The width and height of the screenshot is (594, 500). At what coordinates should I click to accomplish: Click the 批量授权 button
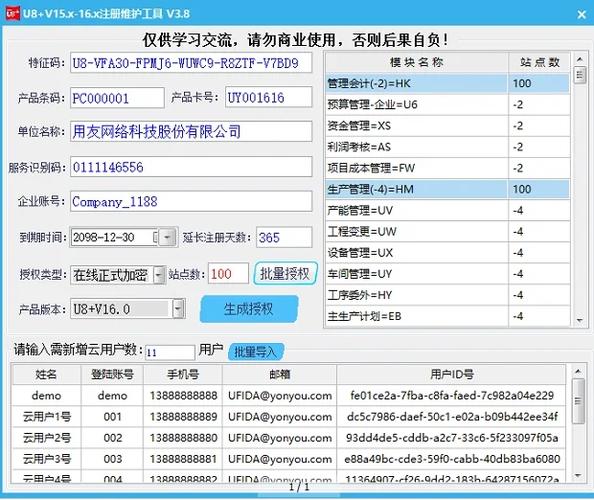pyautogui.click(x=285, y=273)
